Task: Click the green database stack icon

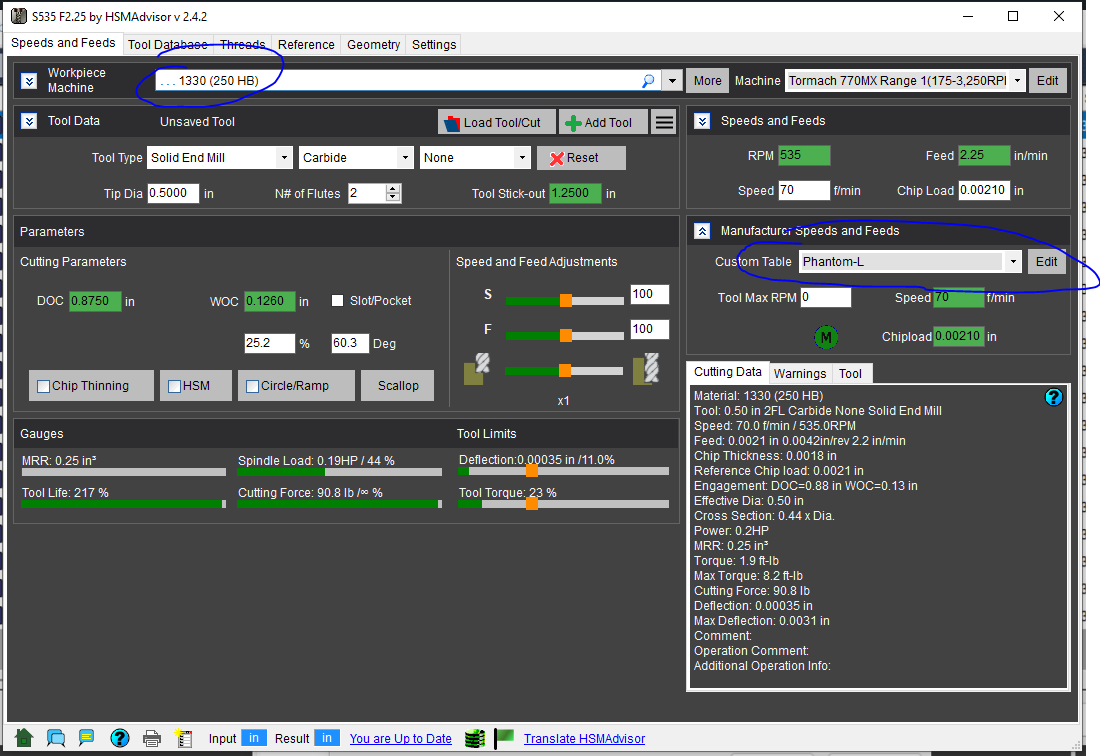Action: pos(474,739)
